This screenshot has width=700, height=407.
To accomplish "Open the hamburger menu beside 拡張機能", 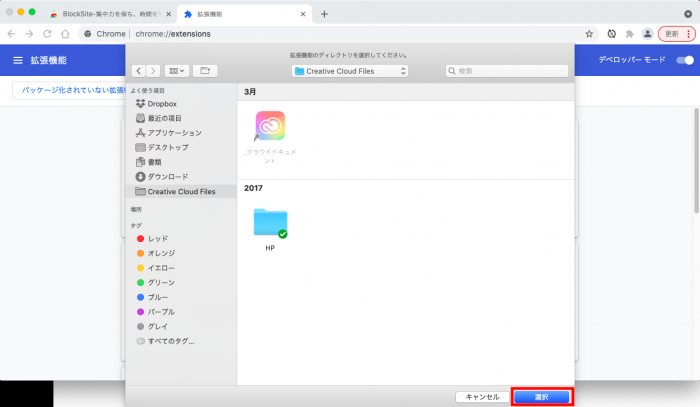I will pyautogui.click(x=17, y=60).
